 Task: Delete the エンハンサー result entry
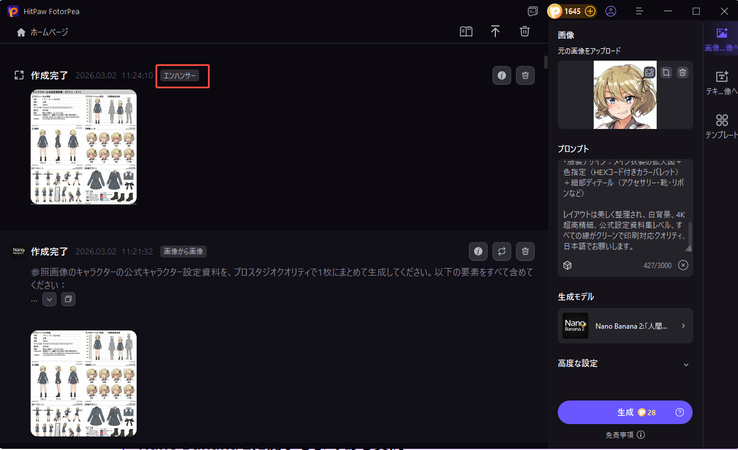(x=525, y=75)
